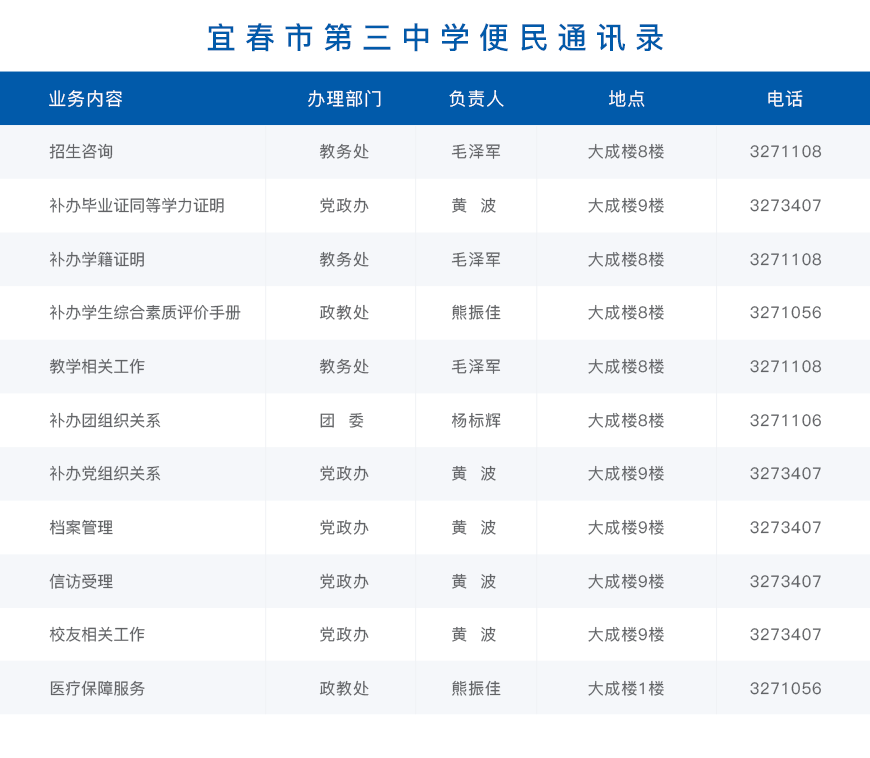Click 党政办 in the 补办毕业证同等学力证明 row

[344, 205]
